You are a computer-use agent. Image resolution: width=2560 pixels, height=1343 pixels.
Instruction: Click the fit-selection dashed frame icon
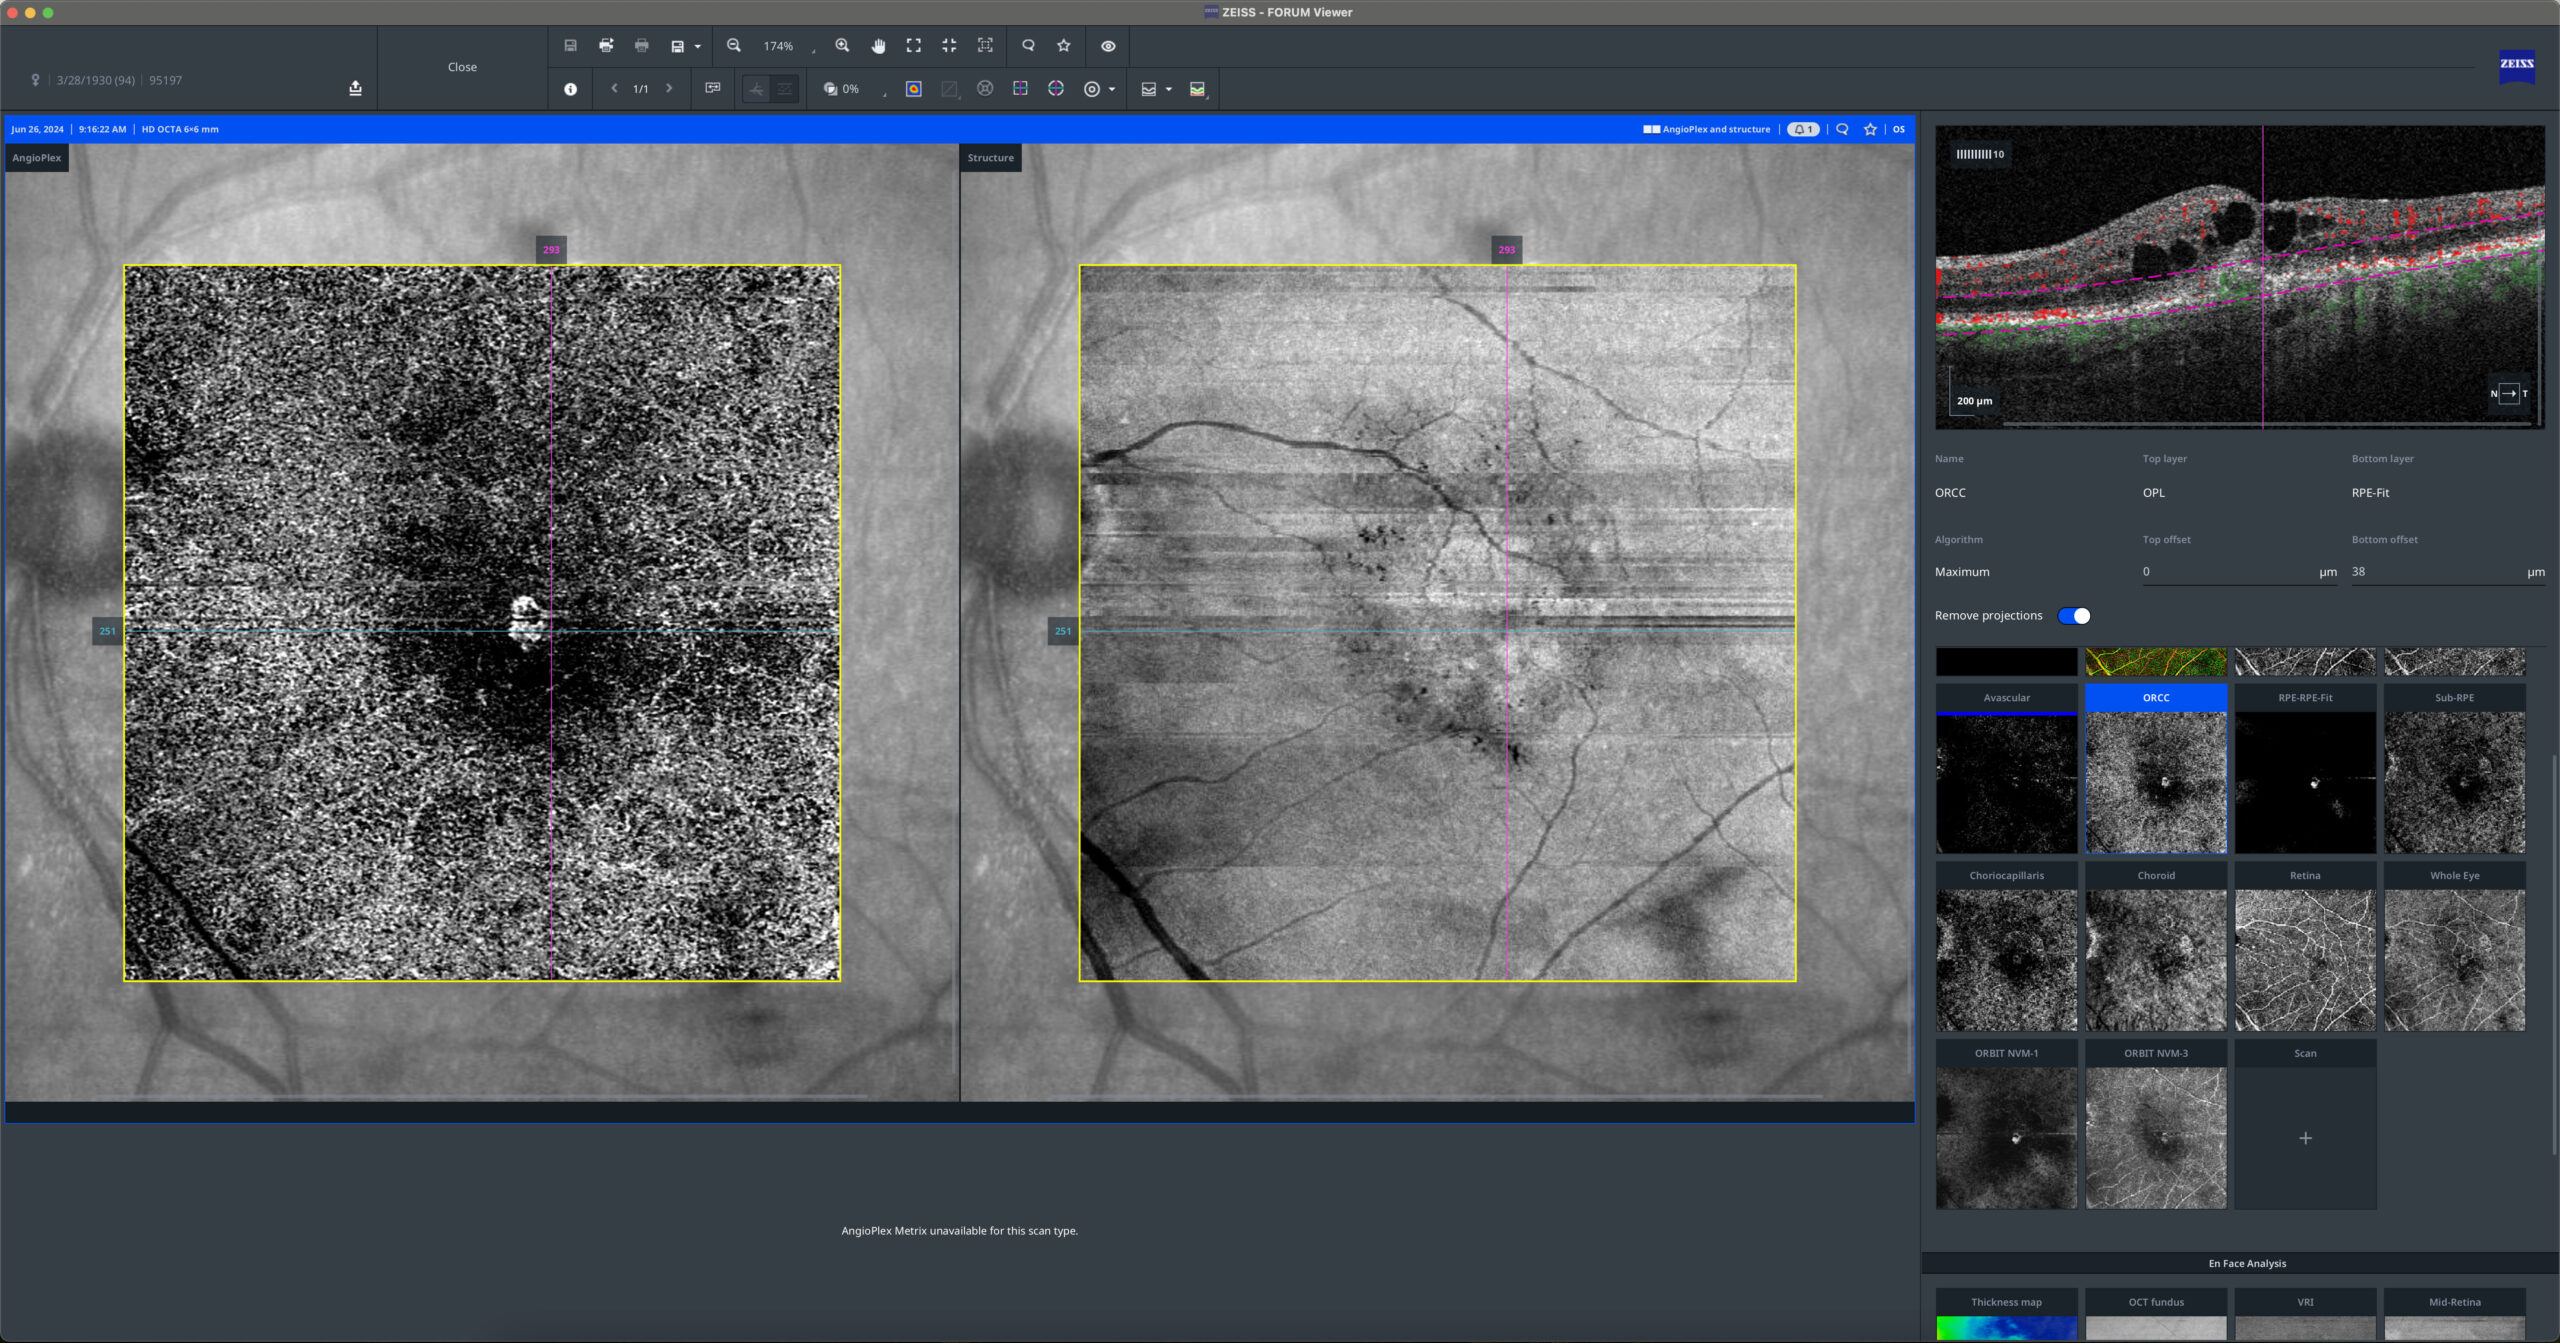[x=985, y=46]
